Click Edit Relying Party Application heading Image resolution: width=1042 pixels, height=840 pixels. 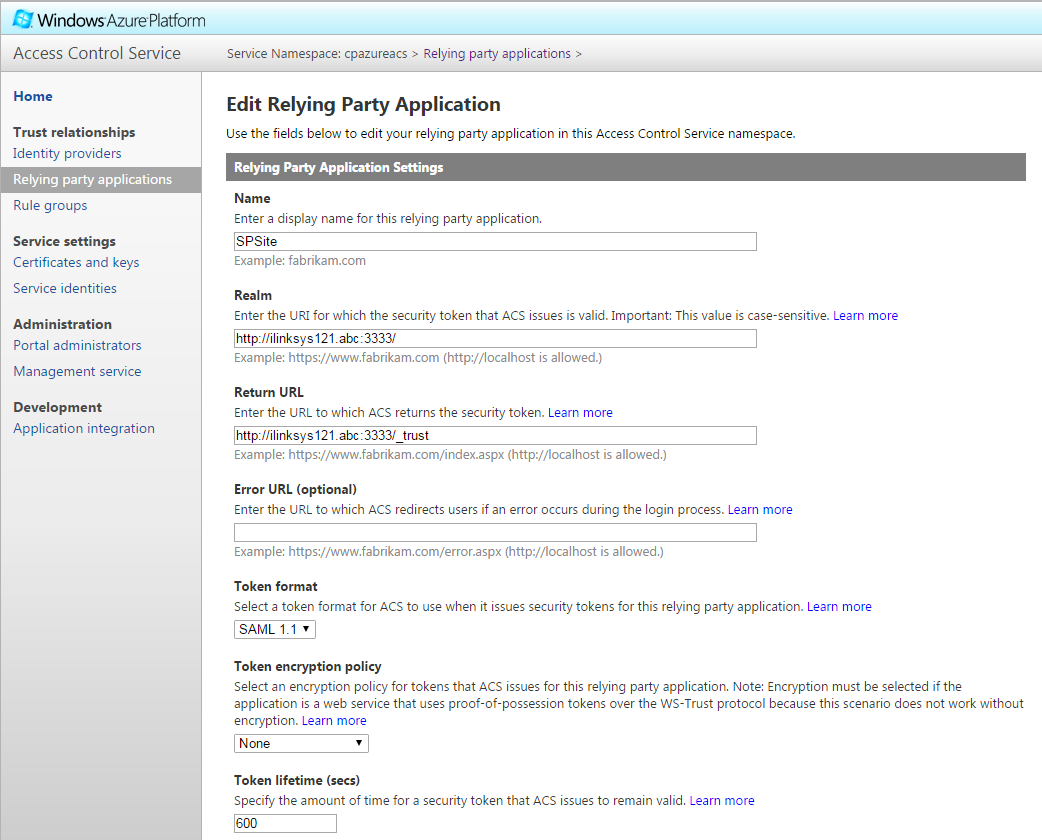364,104
